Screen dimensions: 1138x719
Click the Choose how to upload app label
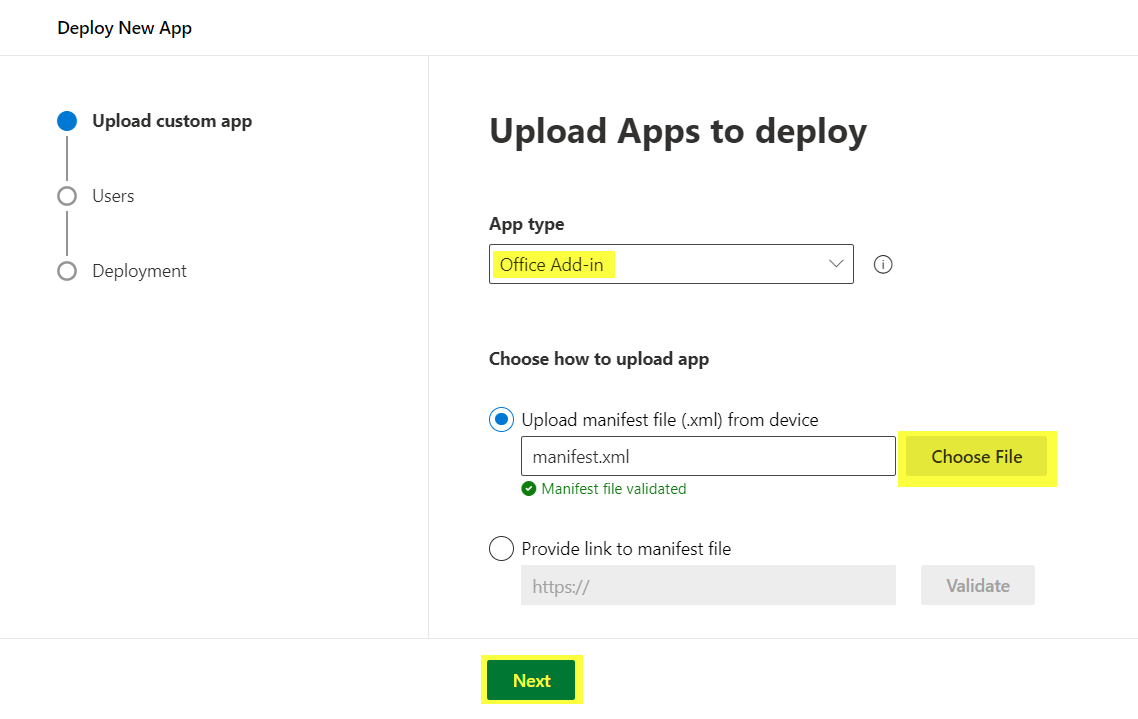click(x=599, y=359)
